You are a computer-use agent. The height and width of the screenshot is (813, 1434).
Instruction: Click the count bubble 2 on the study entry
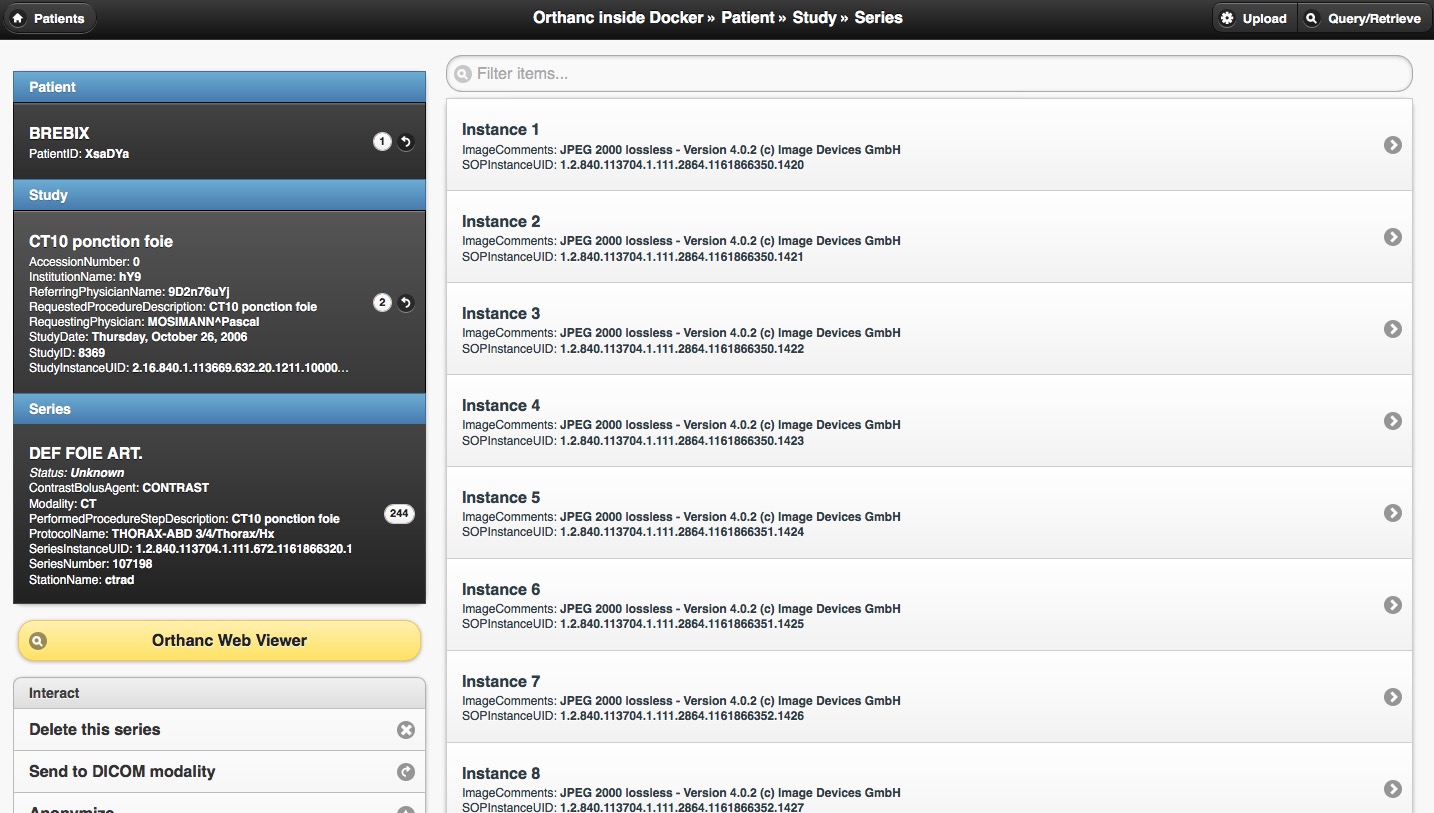[382, 303]
